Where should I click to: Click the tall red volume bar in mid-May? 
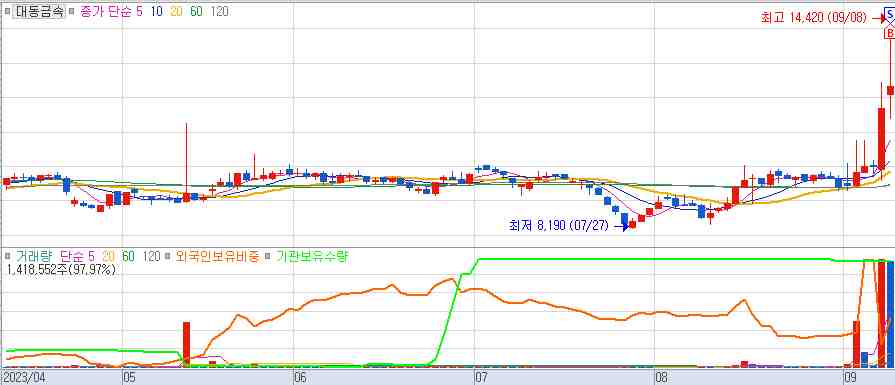tap(186, 344)
